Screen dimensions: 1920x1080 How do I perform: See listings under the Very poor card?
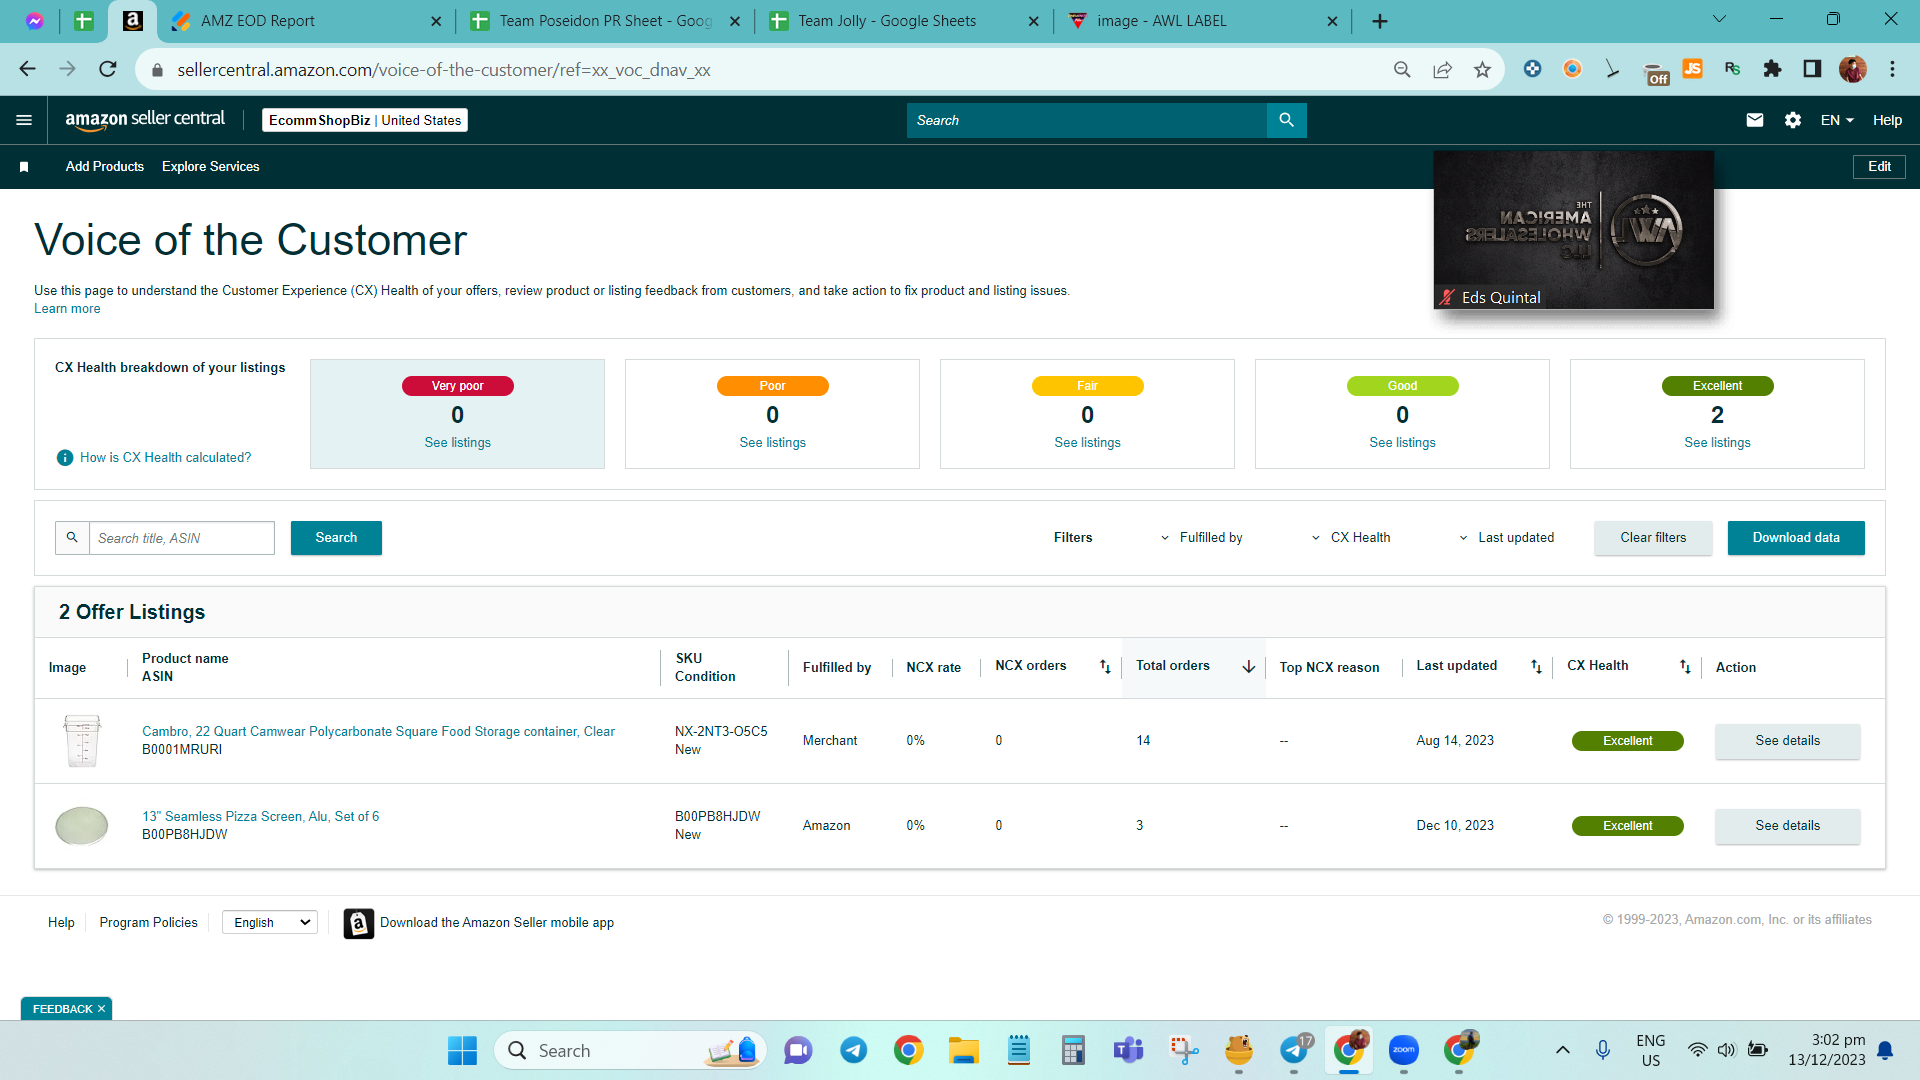[x=457, y=443]
